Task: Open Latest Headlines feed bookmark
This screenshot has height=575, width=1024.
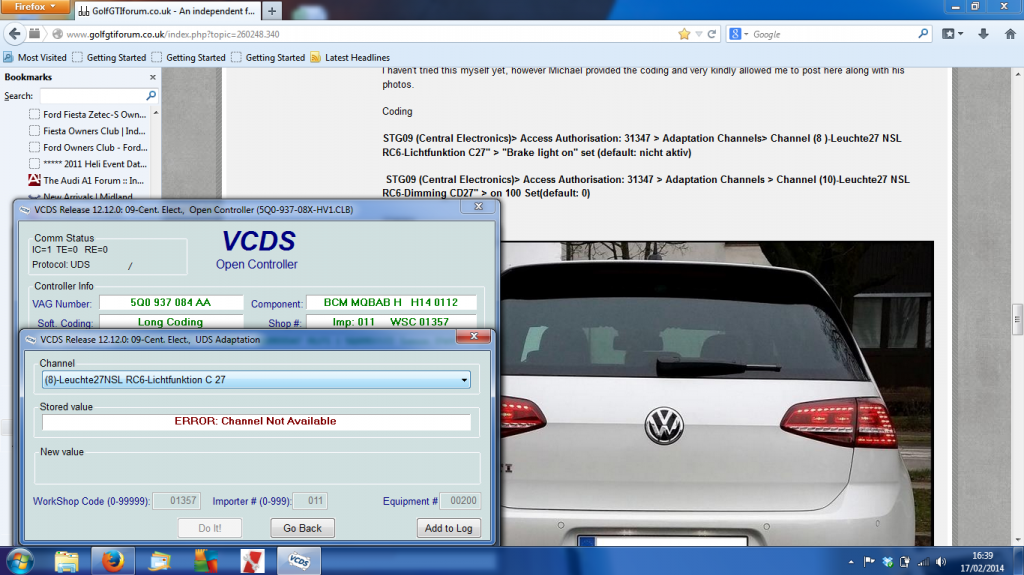Action: point(350,58)
